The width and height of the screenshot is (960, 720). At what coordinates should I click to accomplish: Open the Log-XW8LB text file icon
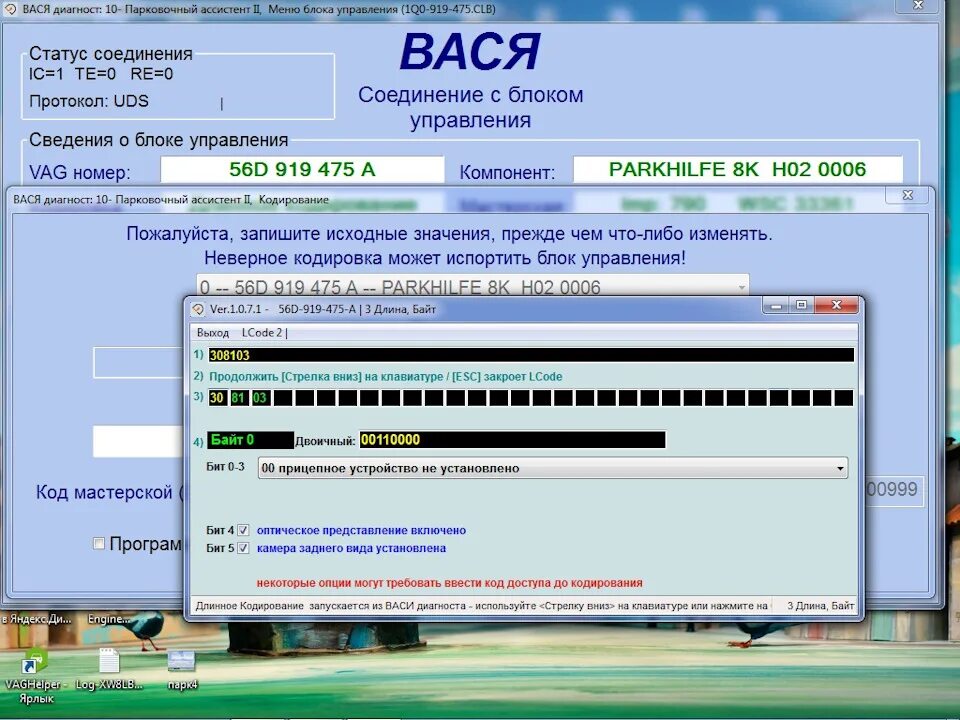[x=109, y=669]
